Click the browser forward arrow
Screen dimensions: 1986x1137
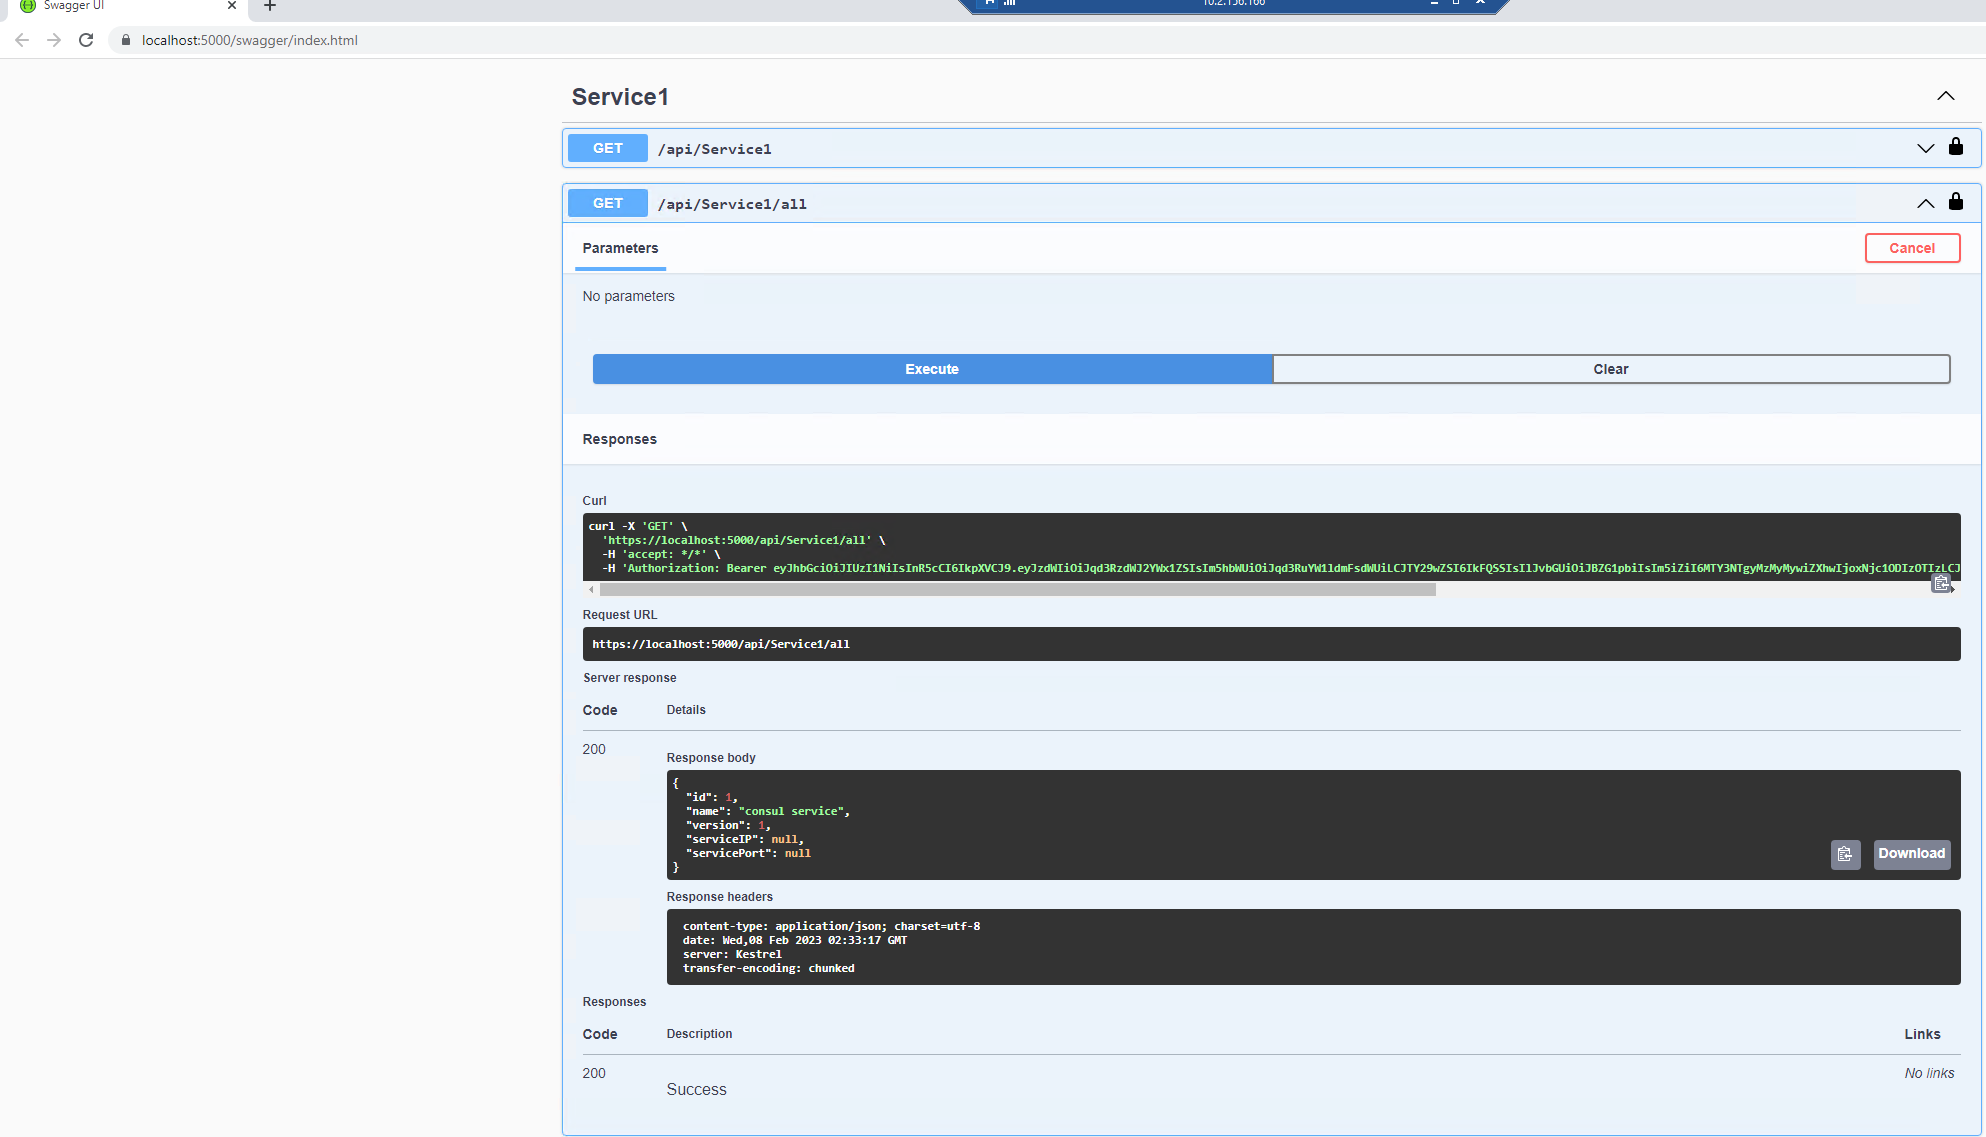54,40
